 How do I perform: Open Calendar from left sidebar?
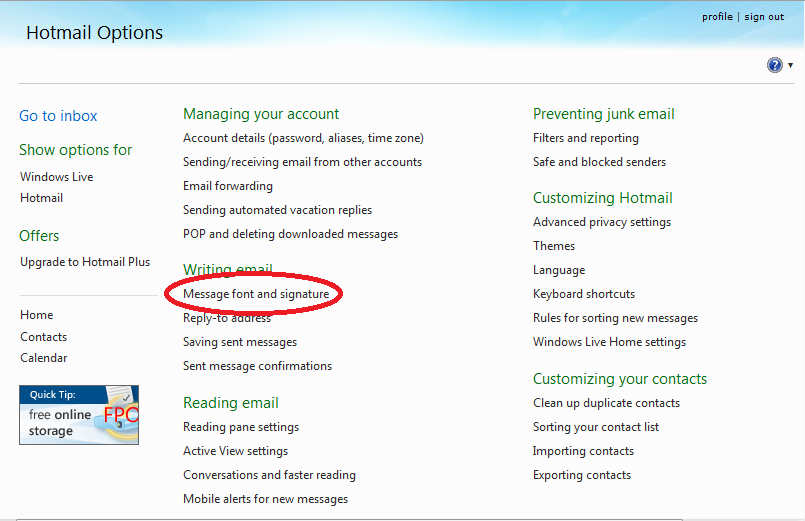pyautogui.click(x=44, y=358)
